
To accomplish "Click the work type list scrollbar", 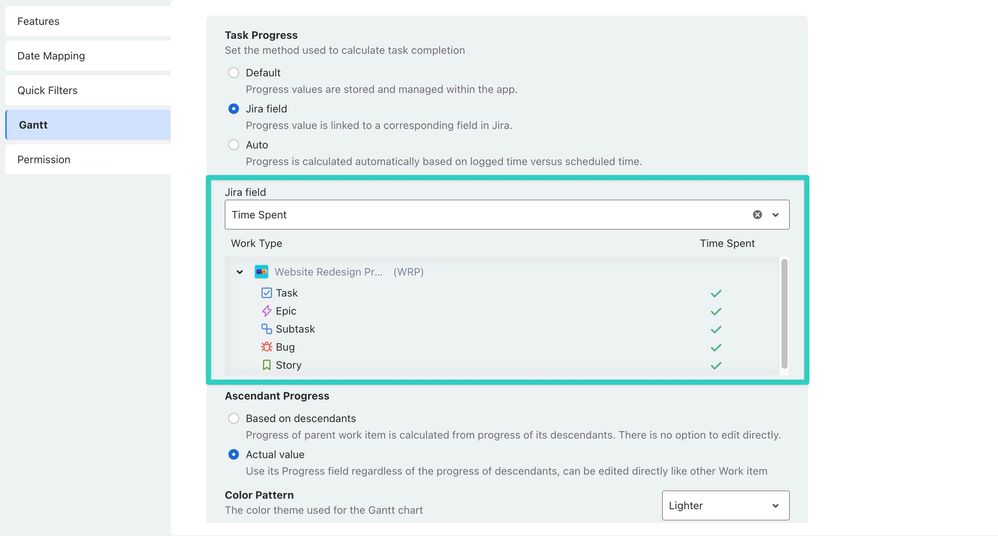I will tap(784, 313).
